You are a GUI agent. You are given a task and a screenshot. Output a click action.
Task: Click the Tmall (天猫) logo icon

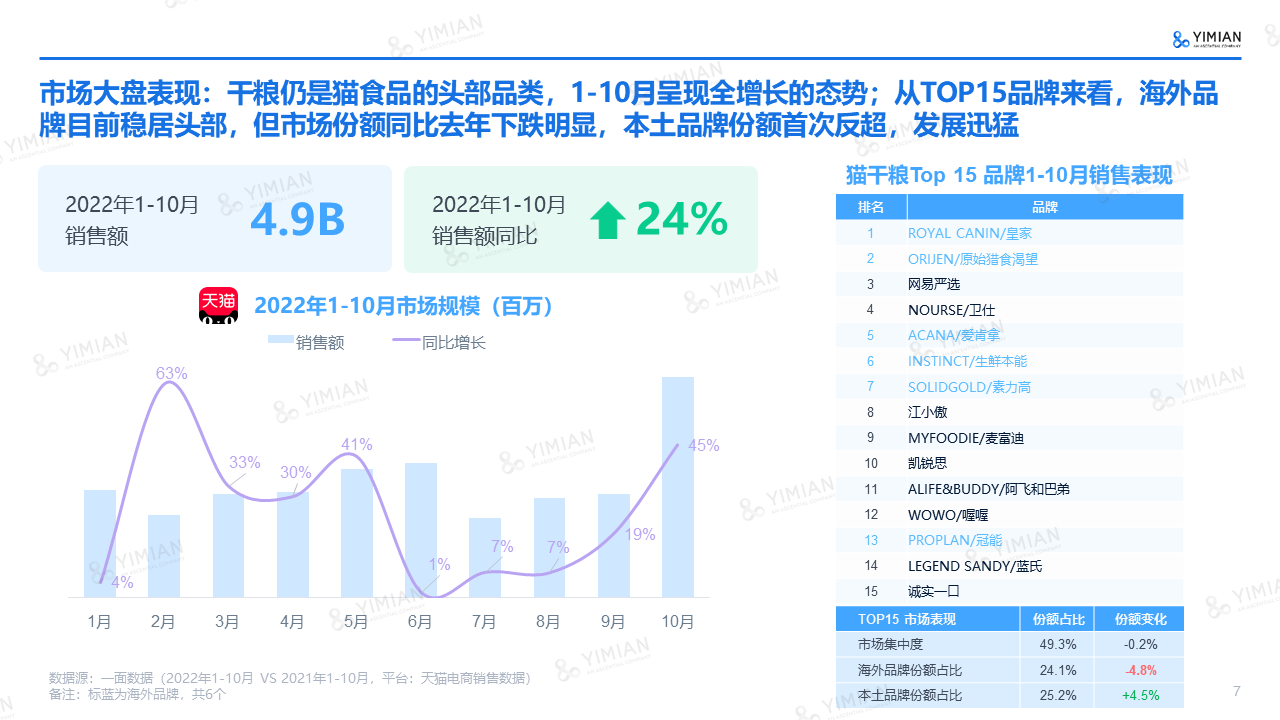[x=218, y=306]
